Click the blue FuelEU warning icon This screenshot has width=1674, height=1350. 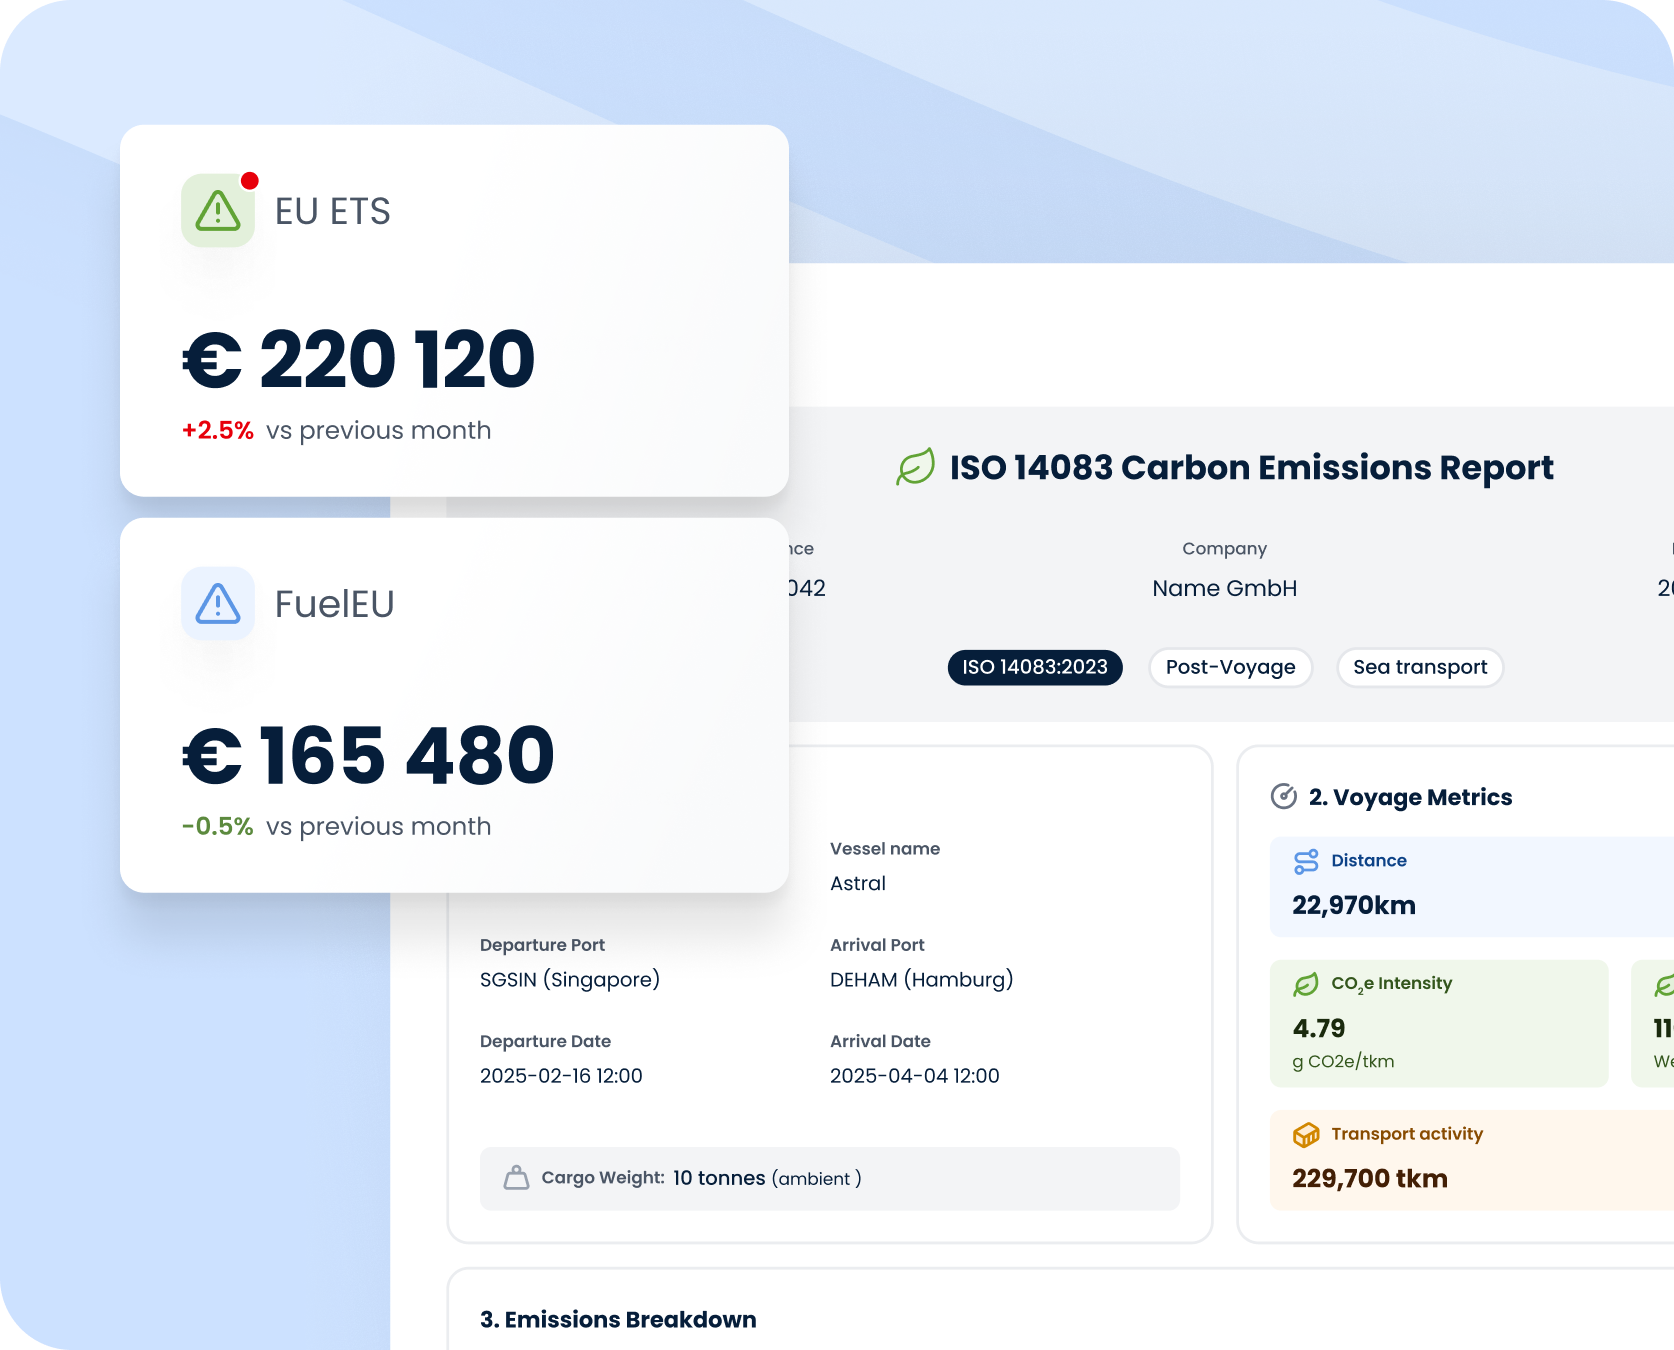pyautogui.click(x=217, y=604)
